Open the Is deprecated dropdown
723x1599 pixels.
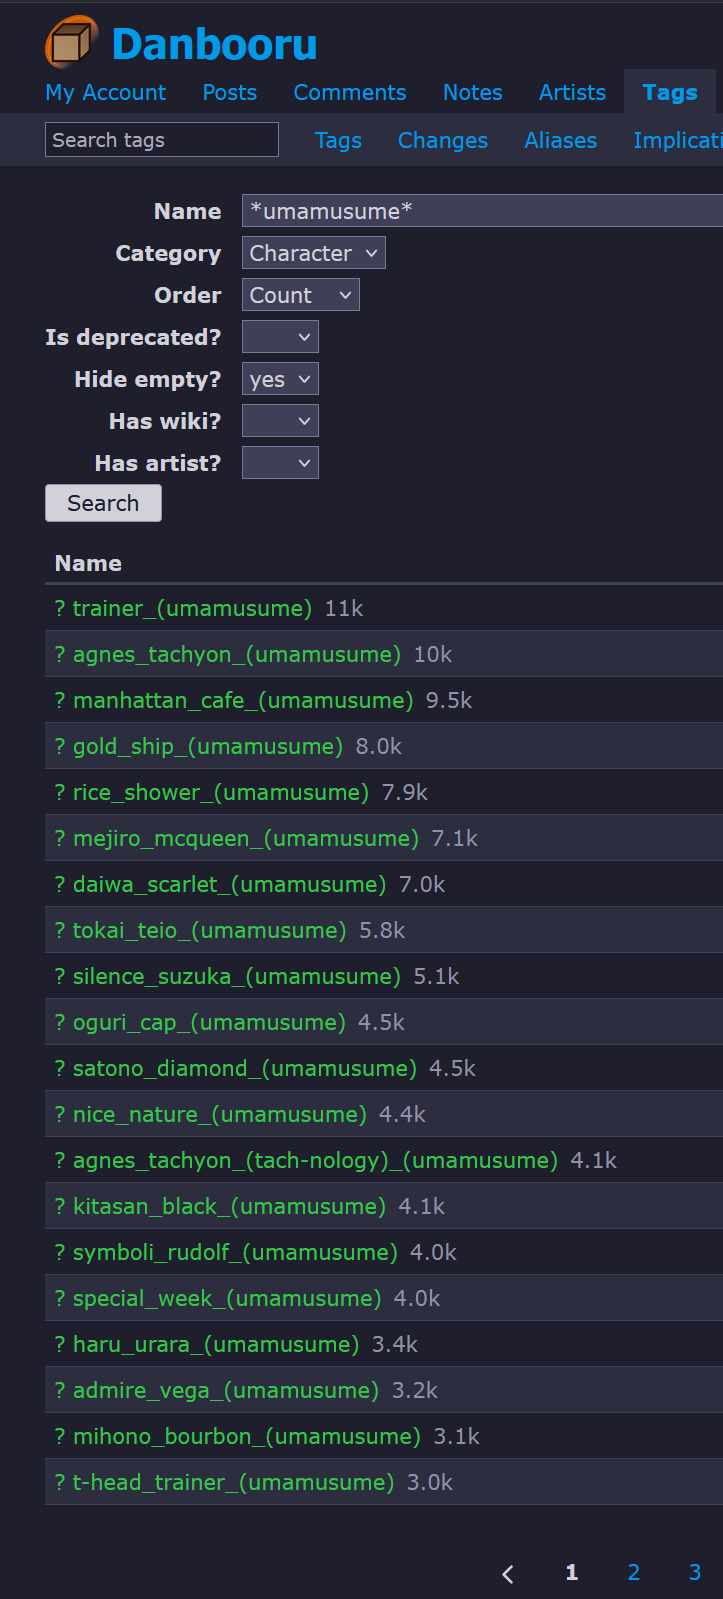pos(280,337)
